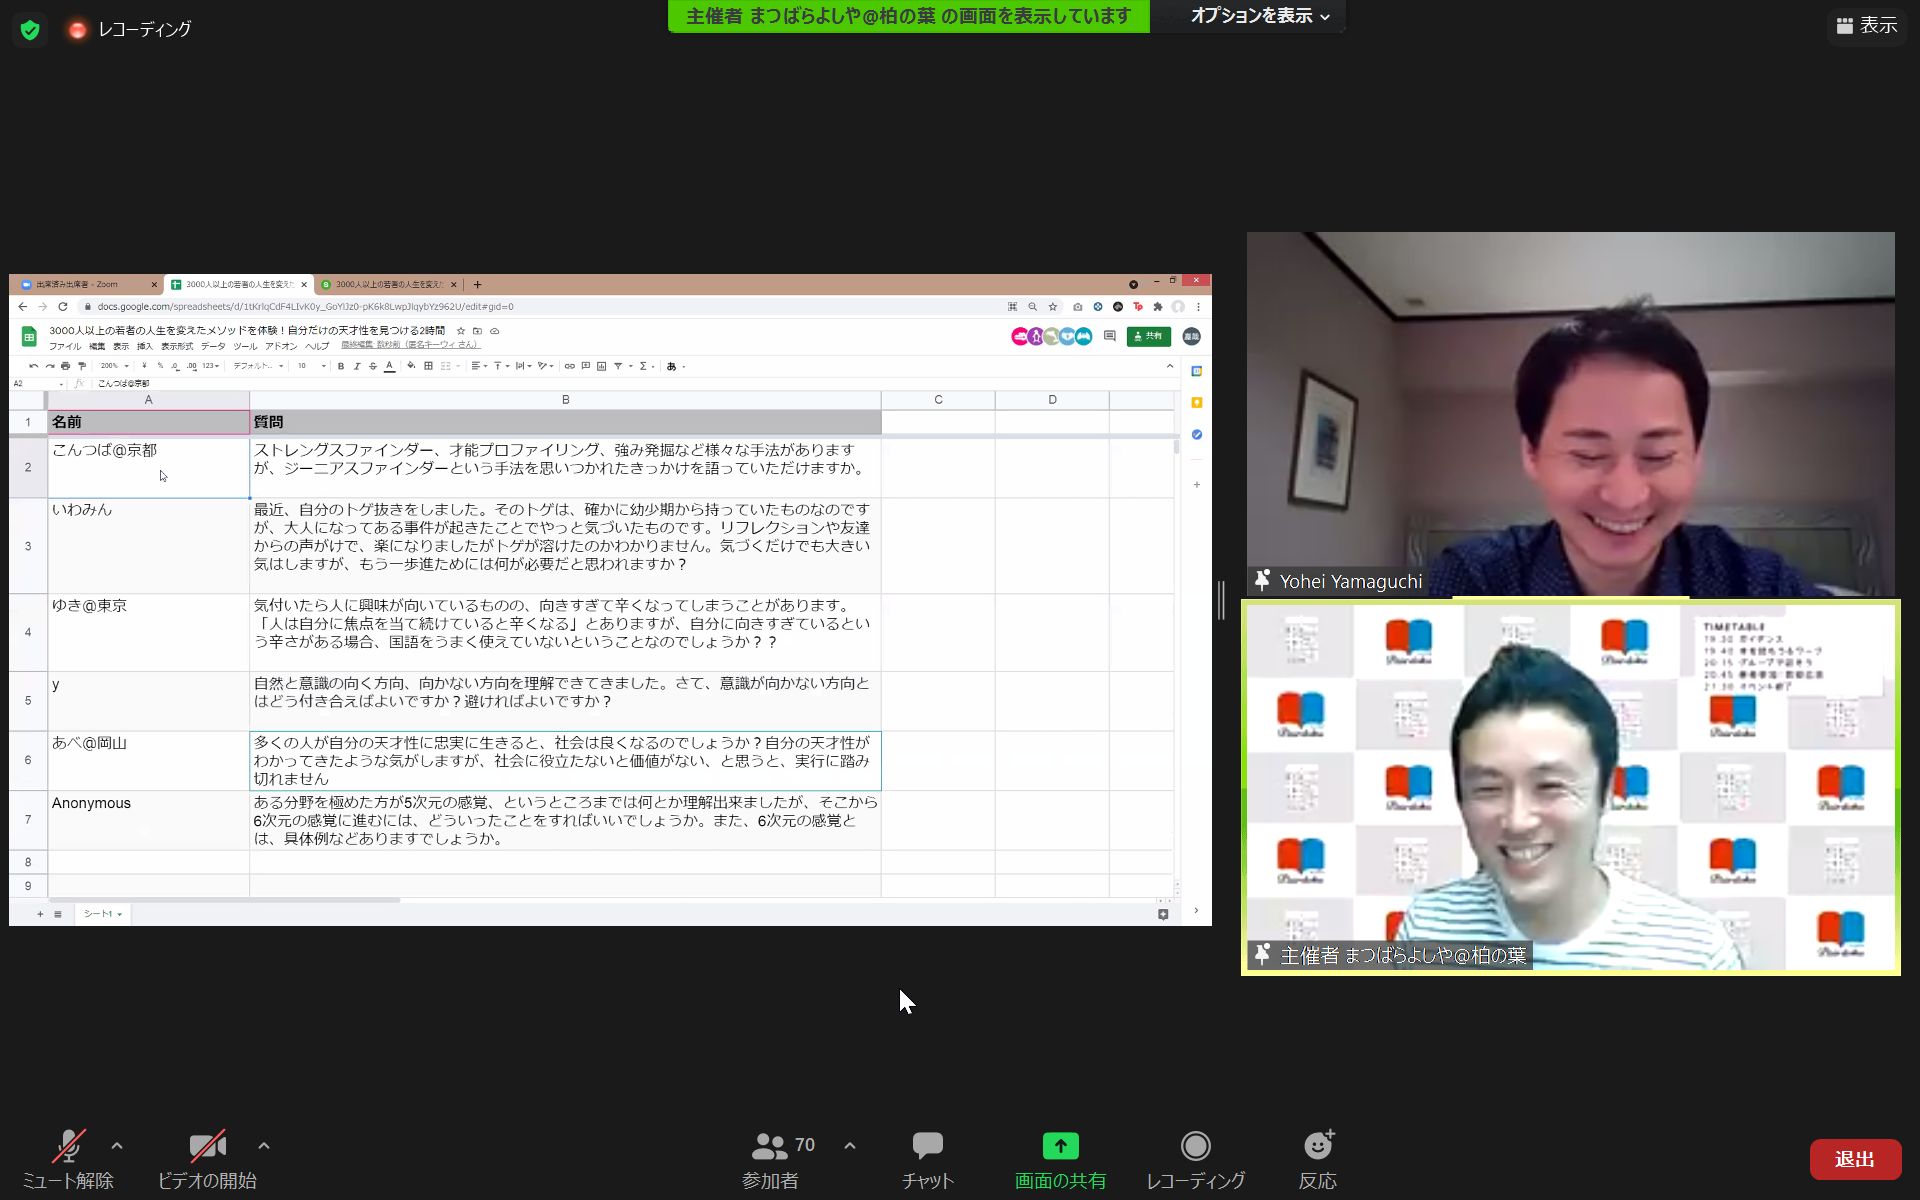Start the video camera
Viewport: 1920px width, 1200px height.
pos(207,1146)
